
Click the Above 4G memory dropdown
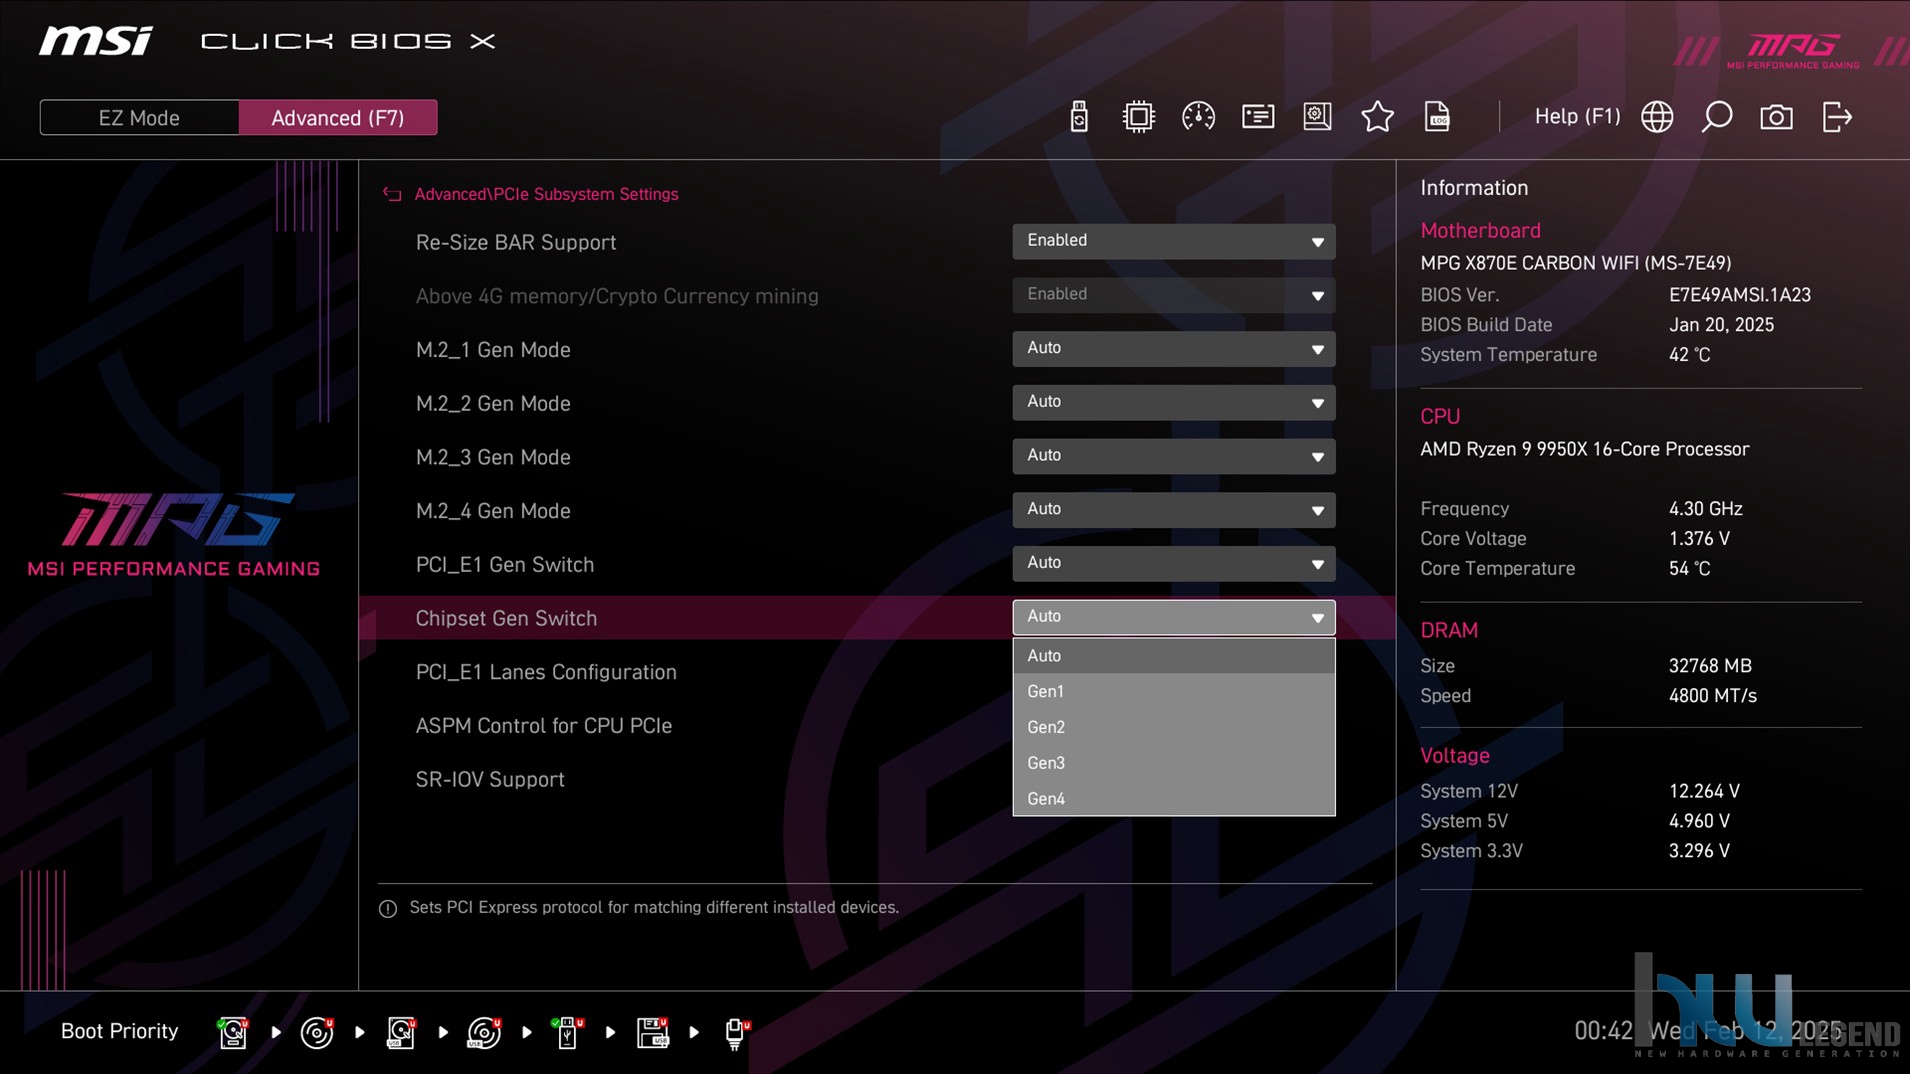(x=1173, y=295)
